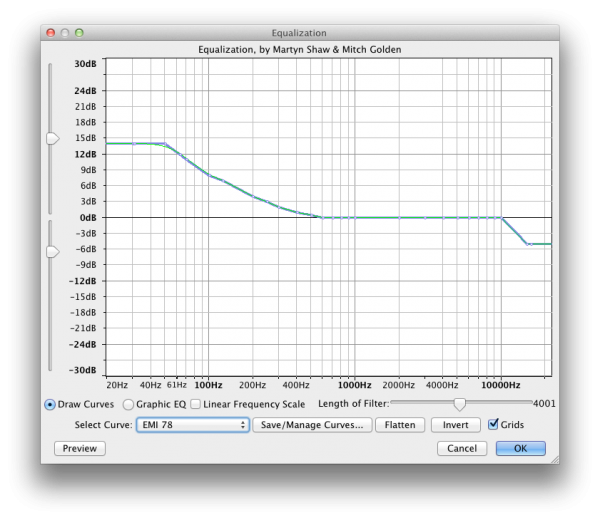Screen dimensions: 600x520
Task: Confirm the equalization with OK
Action: point(520,448)
